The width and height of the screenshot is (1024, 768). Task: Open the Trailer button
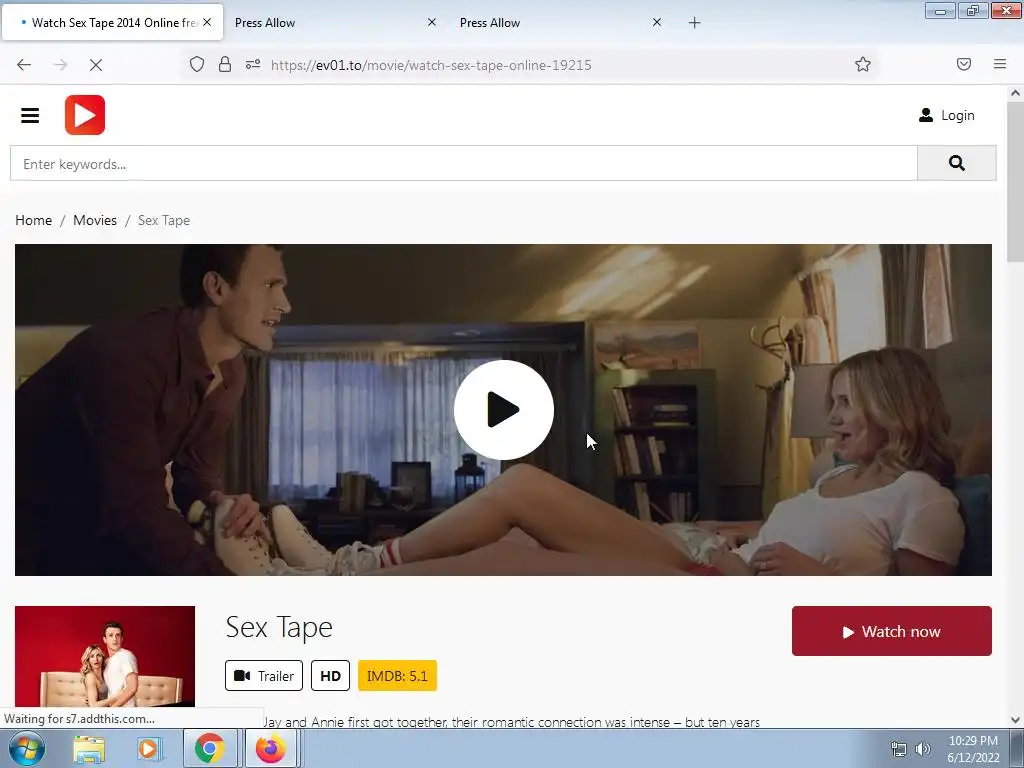tap(264, 675)
